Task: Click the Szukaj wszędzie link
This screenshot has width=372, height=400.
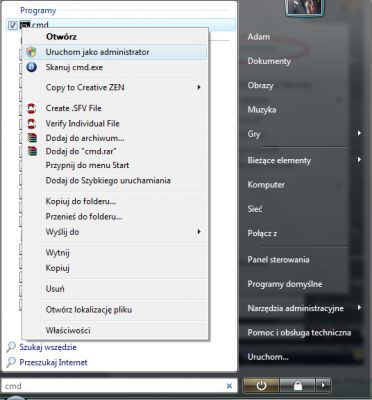Action: 48,347
